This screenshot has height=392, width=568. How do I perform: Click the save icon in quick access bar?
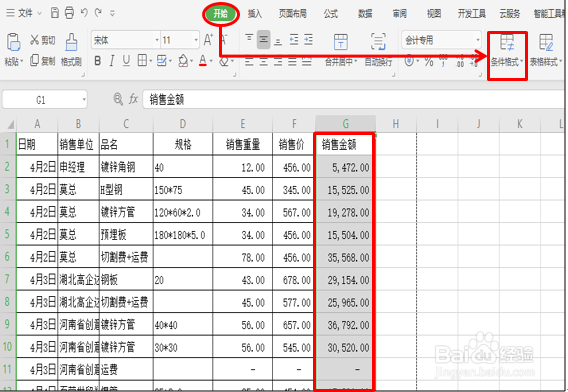pos(55,13)
